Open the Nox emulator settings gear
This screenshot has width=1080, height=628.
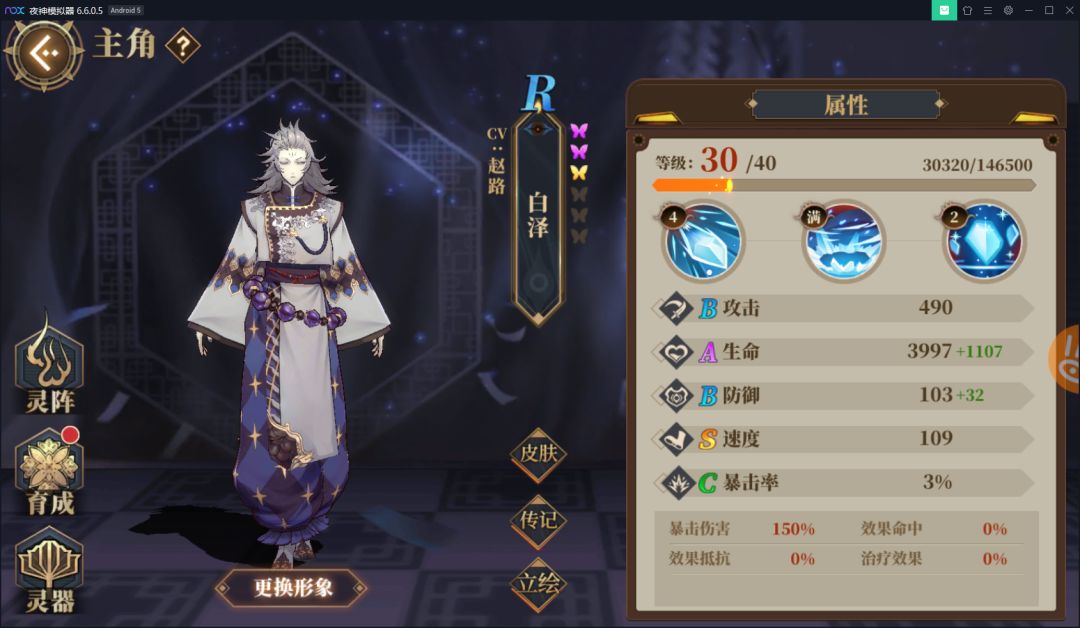pos(1008,10)
